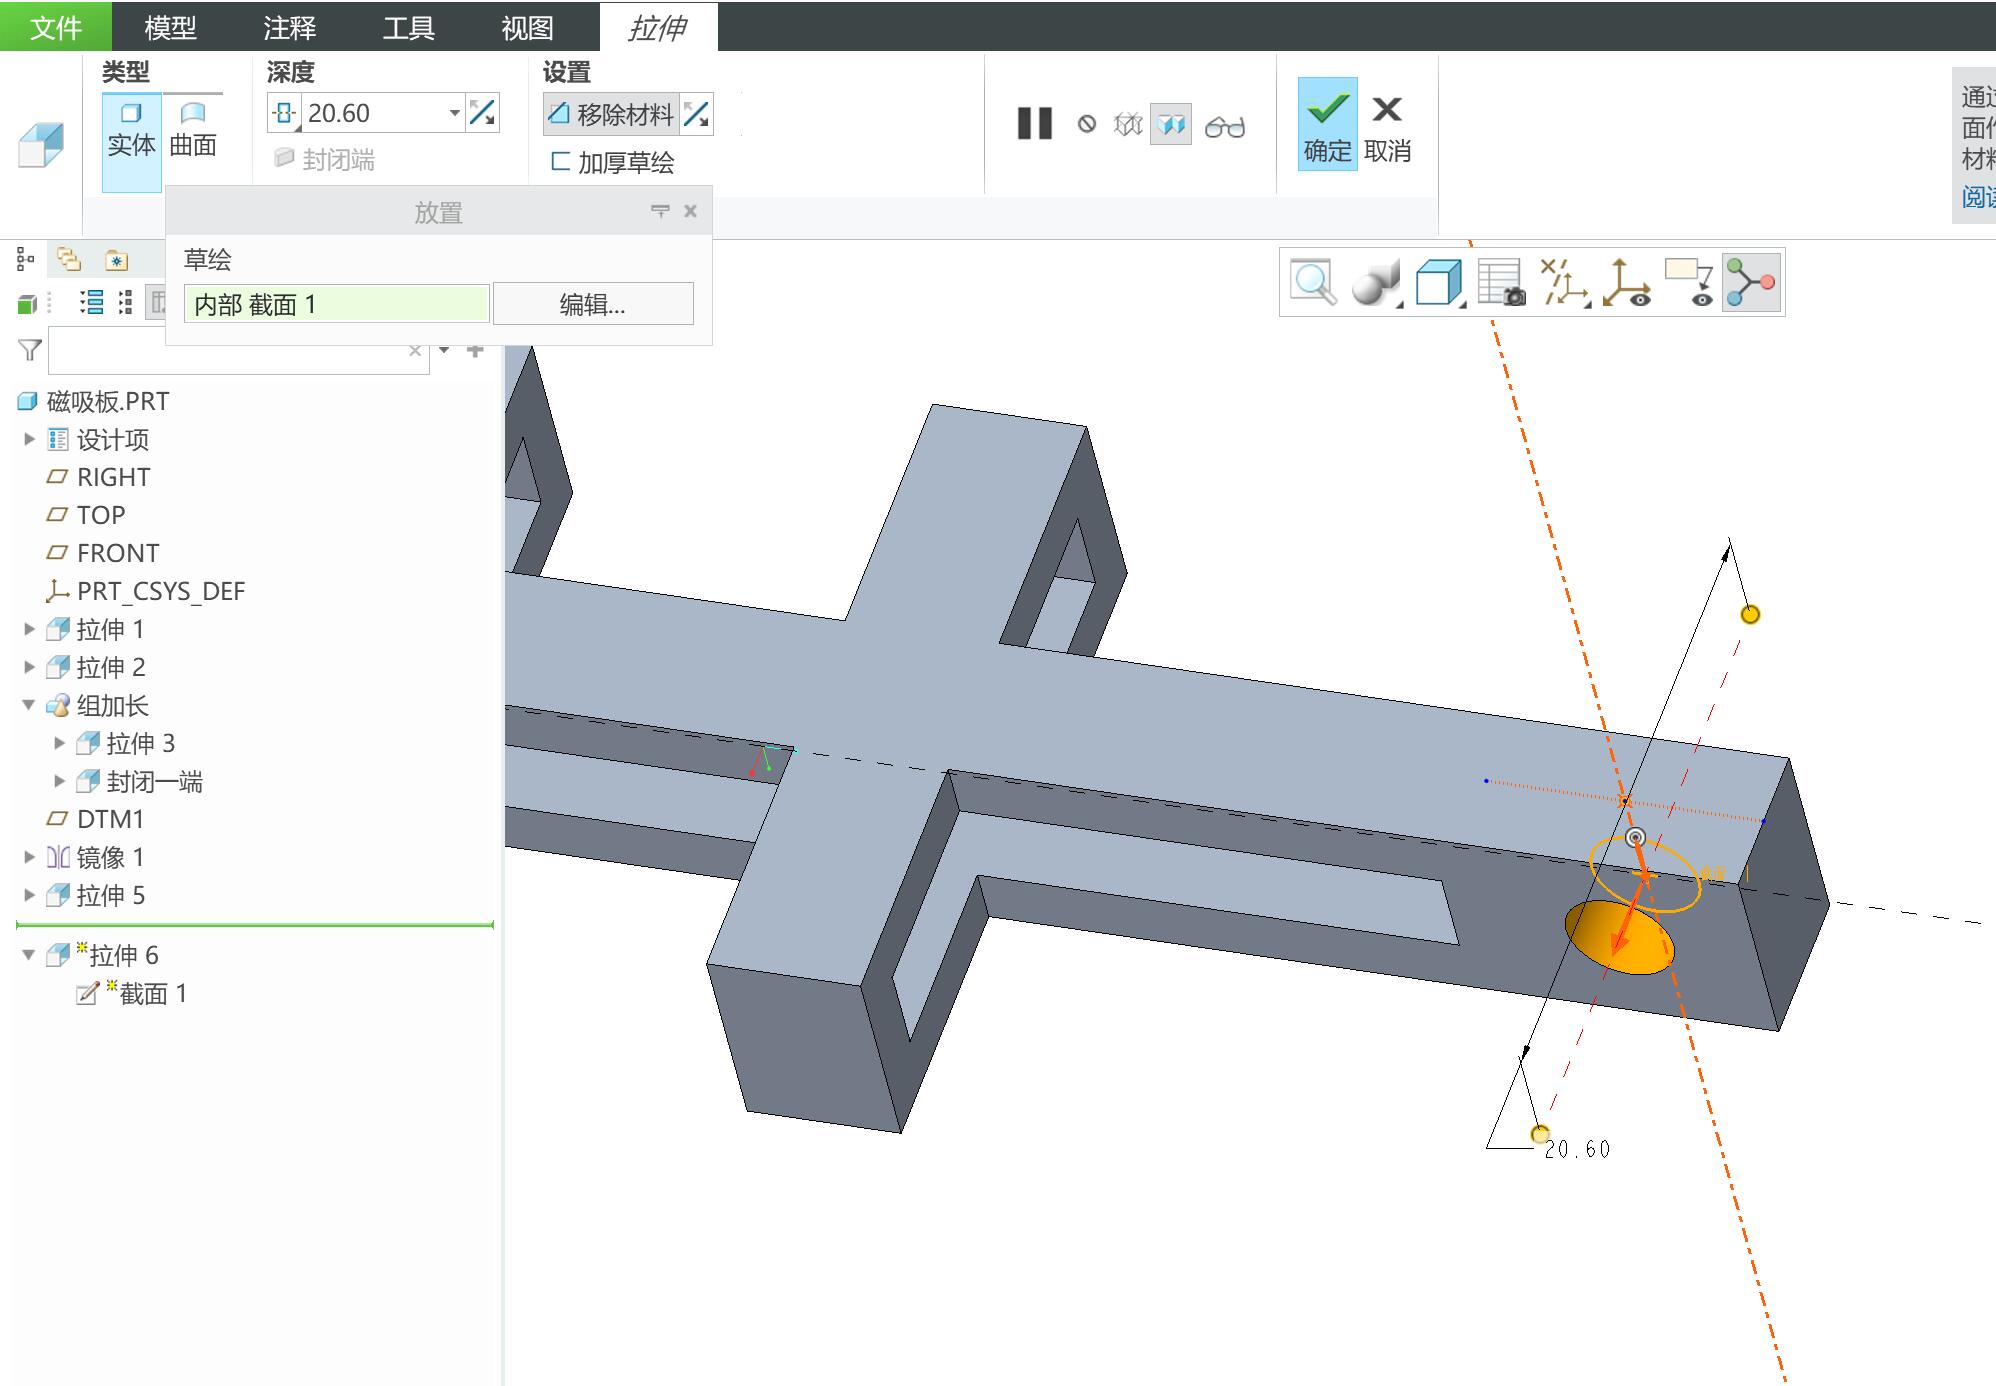Switch to the 视图 tab
This screenshot has height=1386, width=1996.
pos(527,27)
